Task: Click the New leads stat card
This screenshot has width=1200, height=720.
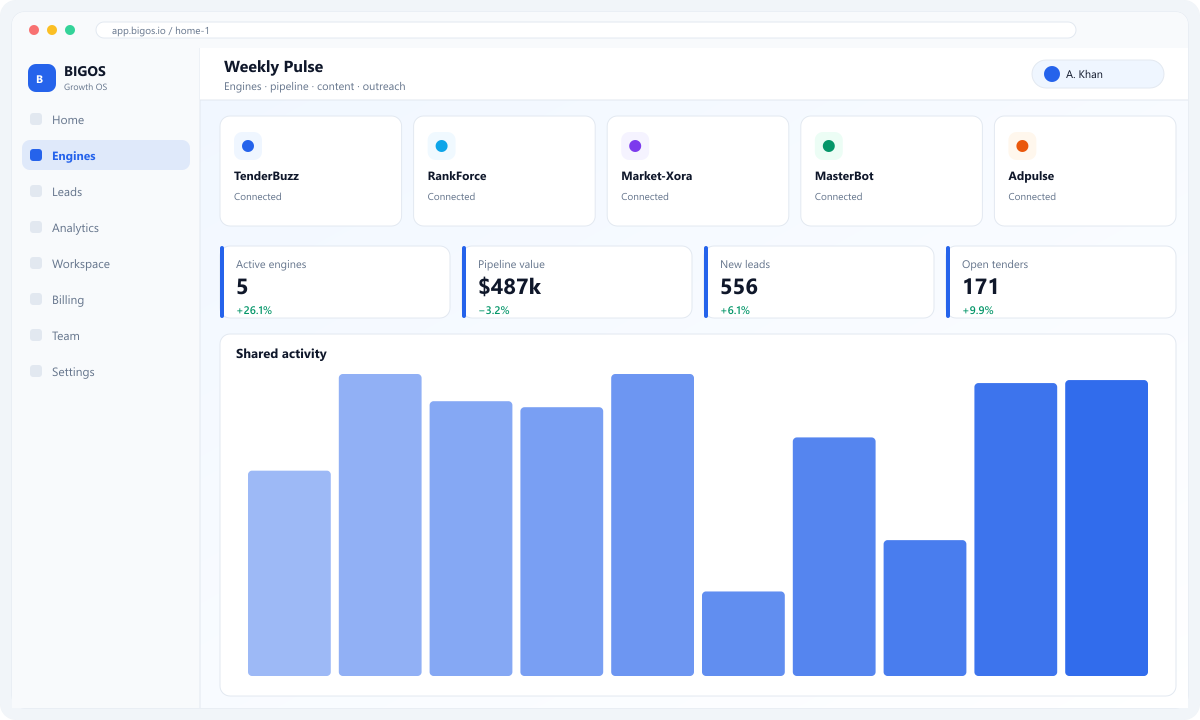Action: [x=819, y=282]
